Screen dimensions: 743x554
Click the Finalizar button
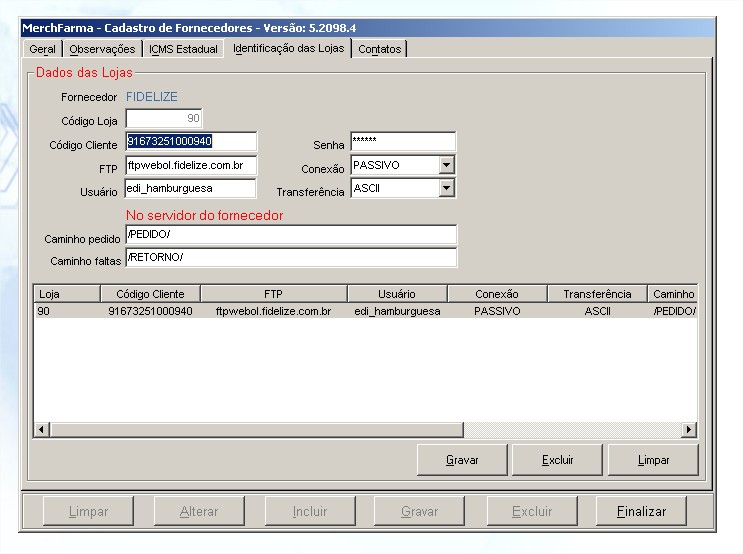[x=641, y=511]
